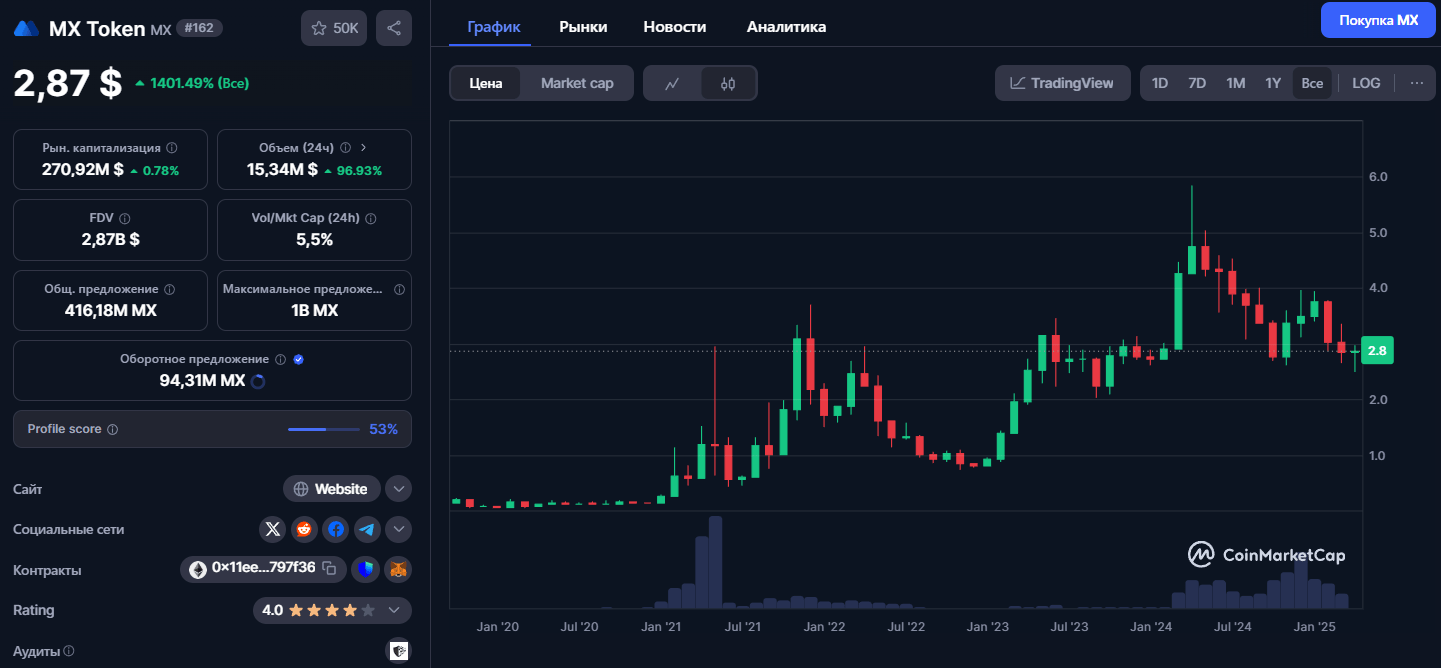The image size is (1441, 668).
Task: Click info icon next to Оборотное предложение
Action: tap(280, 359)
